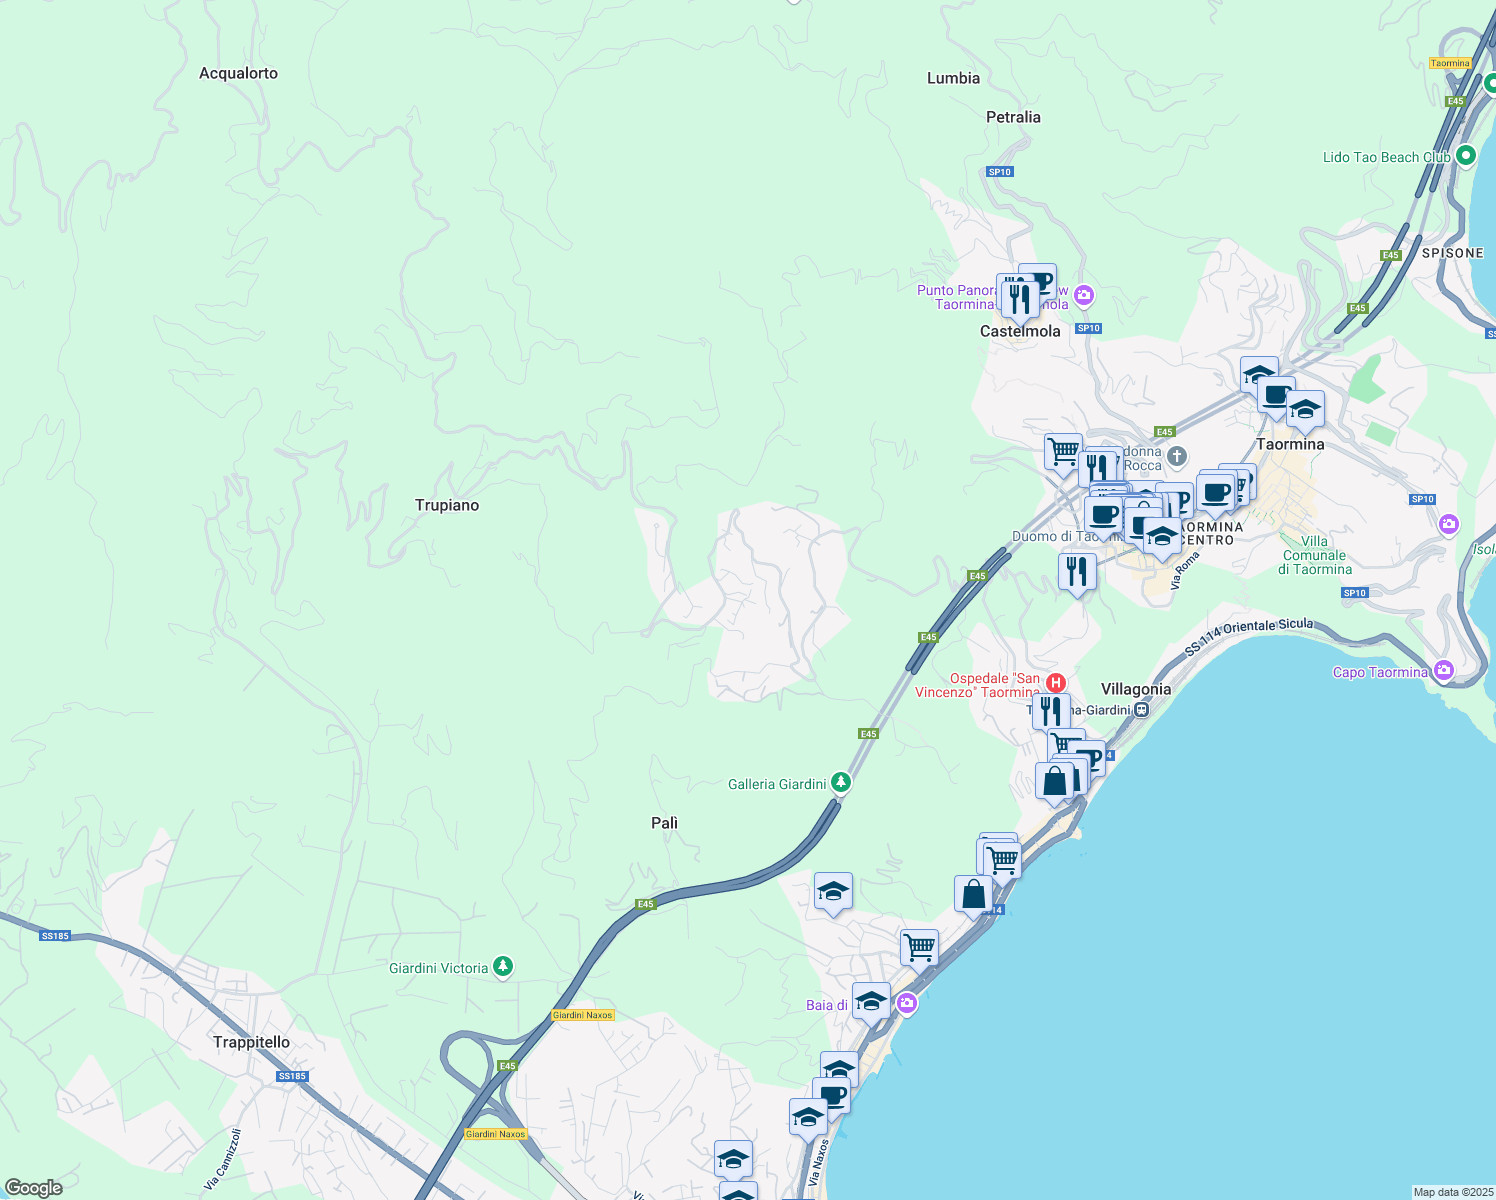Click the restaurant pin below the hospital label
The image size is (1496, 1200).
1051,712
